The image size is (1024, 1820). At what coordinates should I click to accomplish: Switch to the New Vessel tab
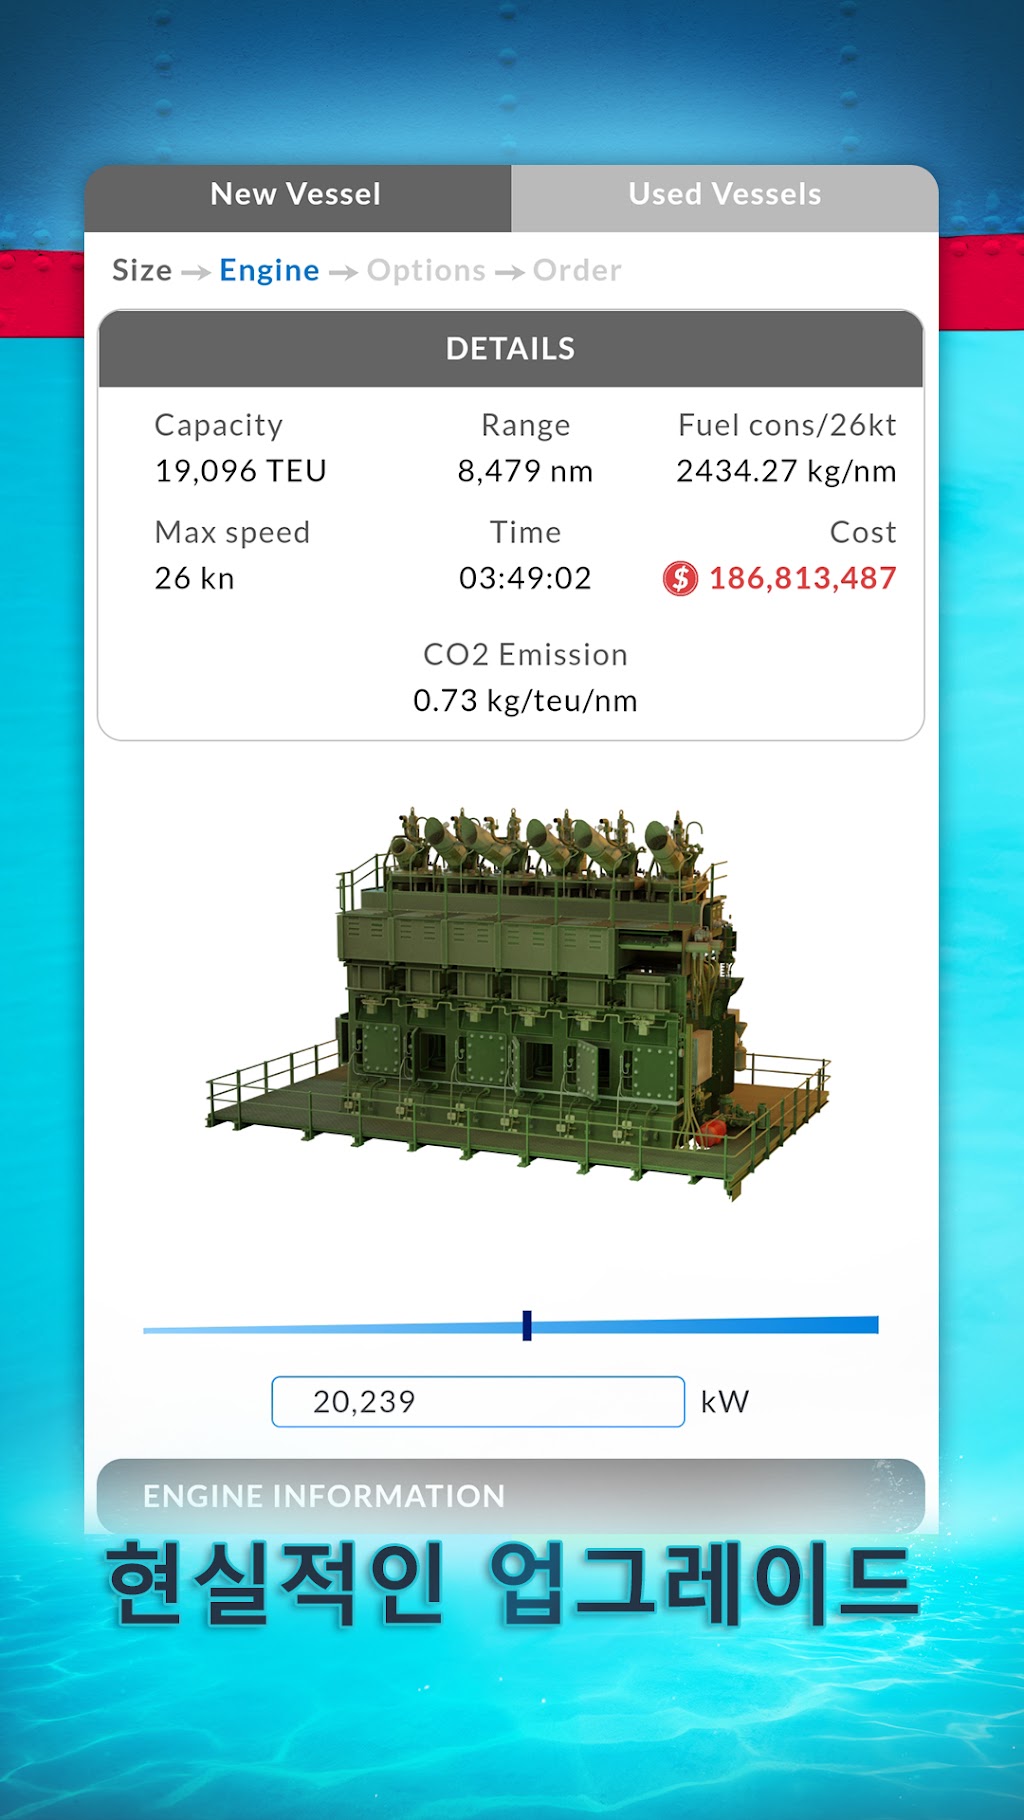(297, 197)
